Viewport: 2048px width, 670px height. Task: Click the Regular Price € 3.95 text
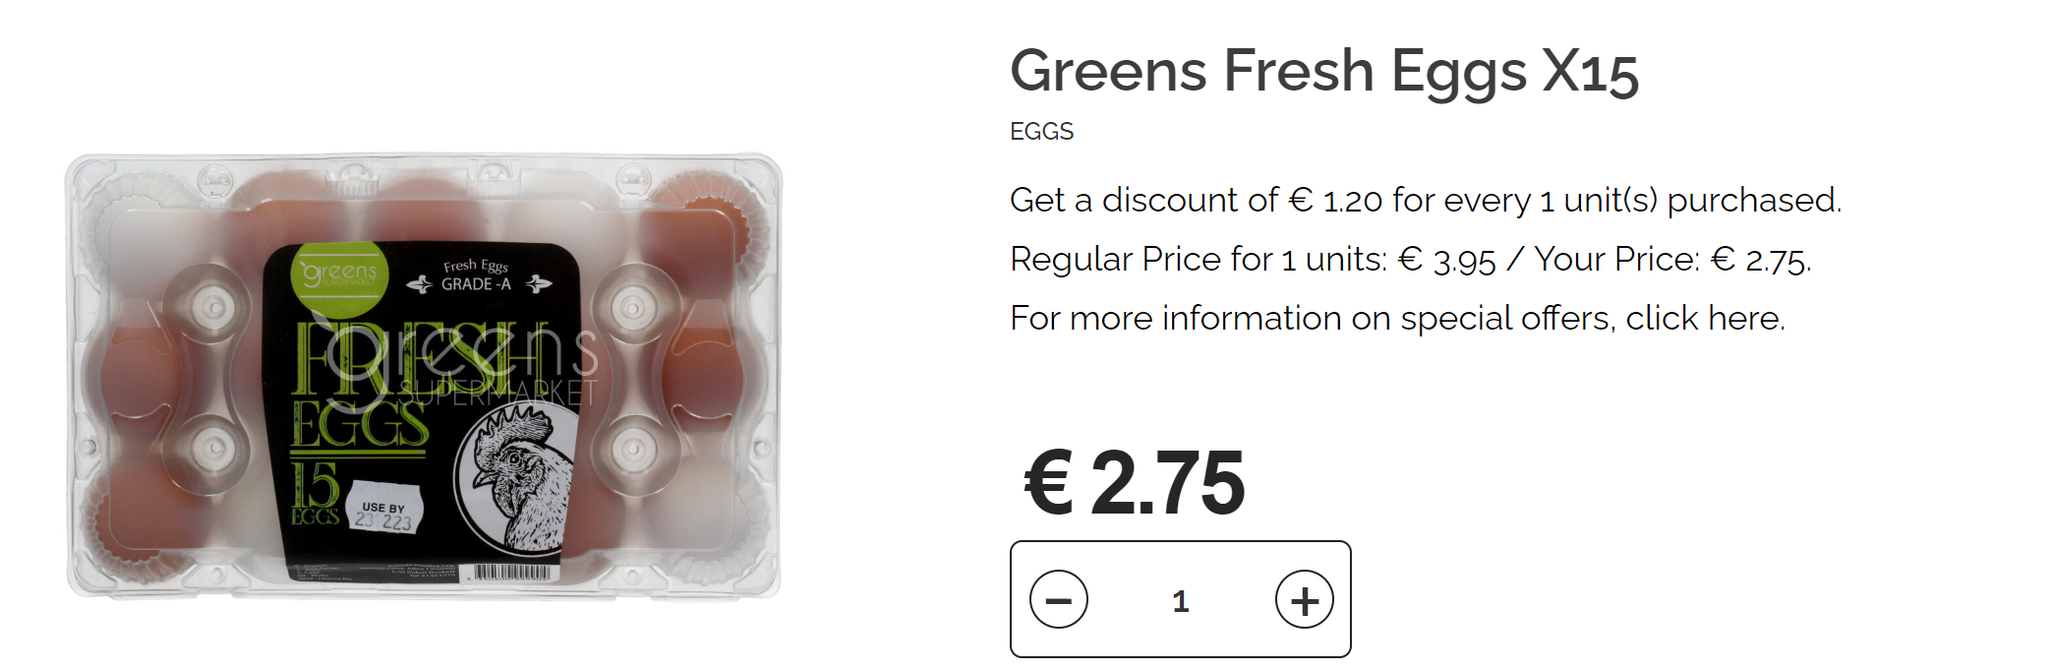click(x=1252, y=260)
